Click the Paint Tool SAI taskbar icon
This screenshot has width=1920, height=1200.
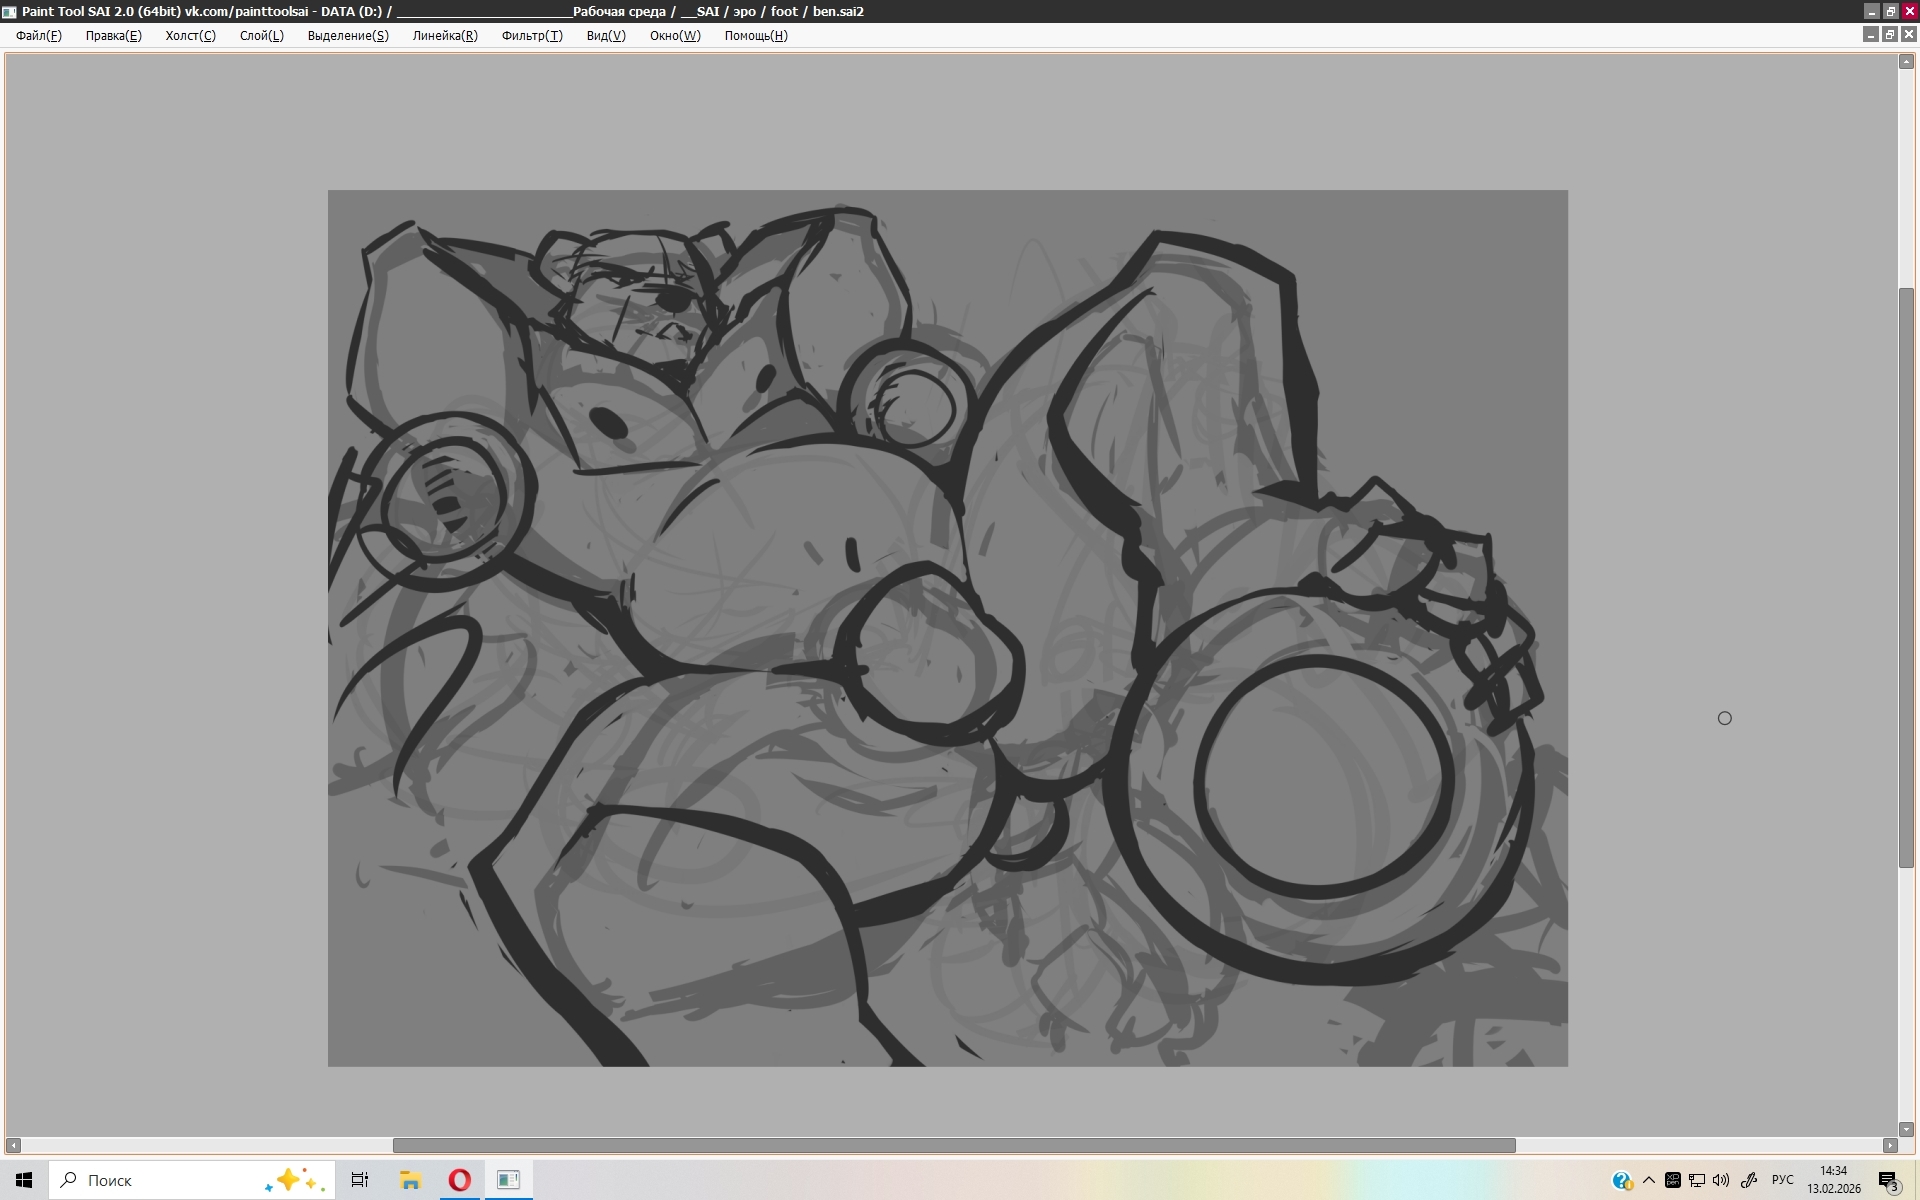(x=508, y=1180)
